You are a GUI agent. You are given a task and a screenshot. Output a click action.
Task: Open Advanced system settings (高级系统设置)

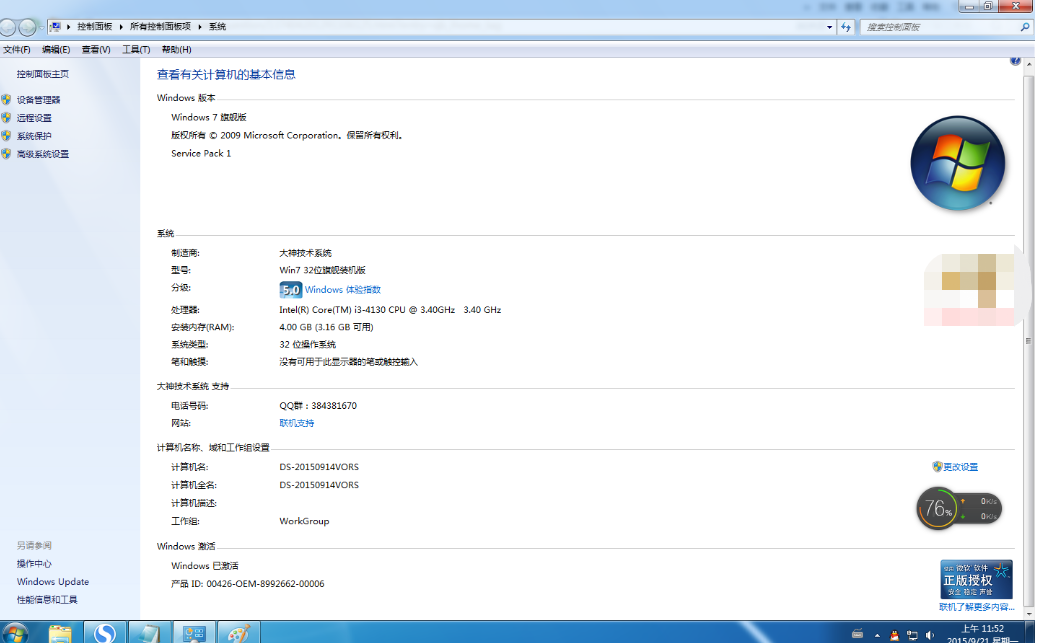pyautogui.click(x=42, y=154)
